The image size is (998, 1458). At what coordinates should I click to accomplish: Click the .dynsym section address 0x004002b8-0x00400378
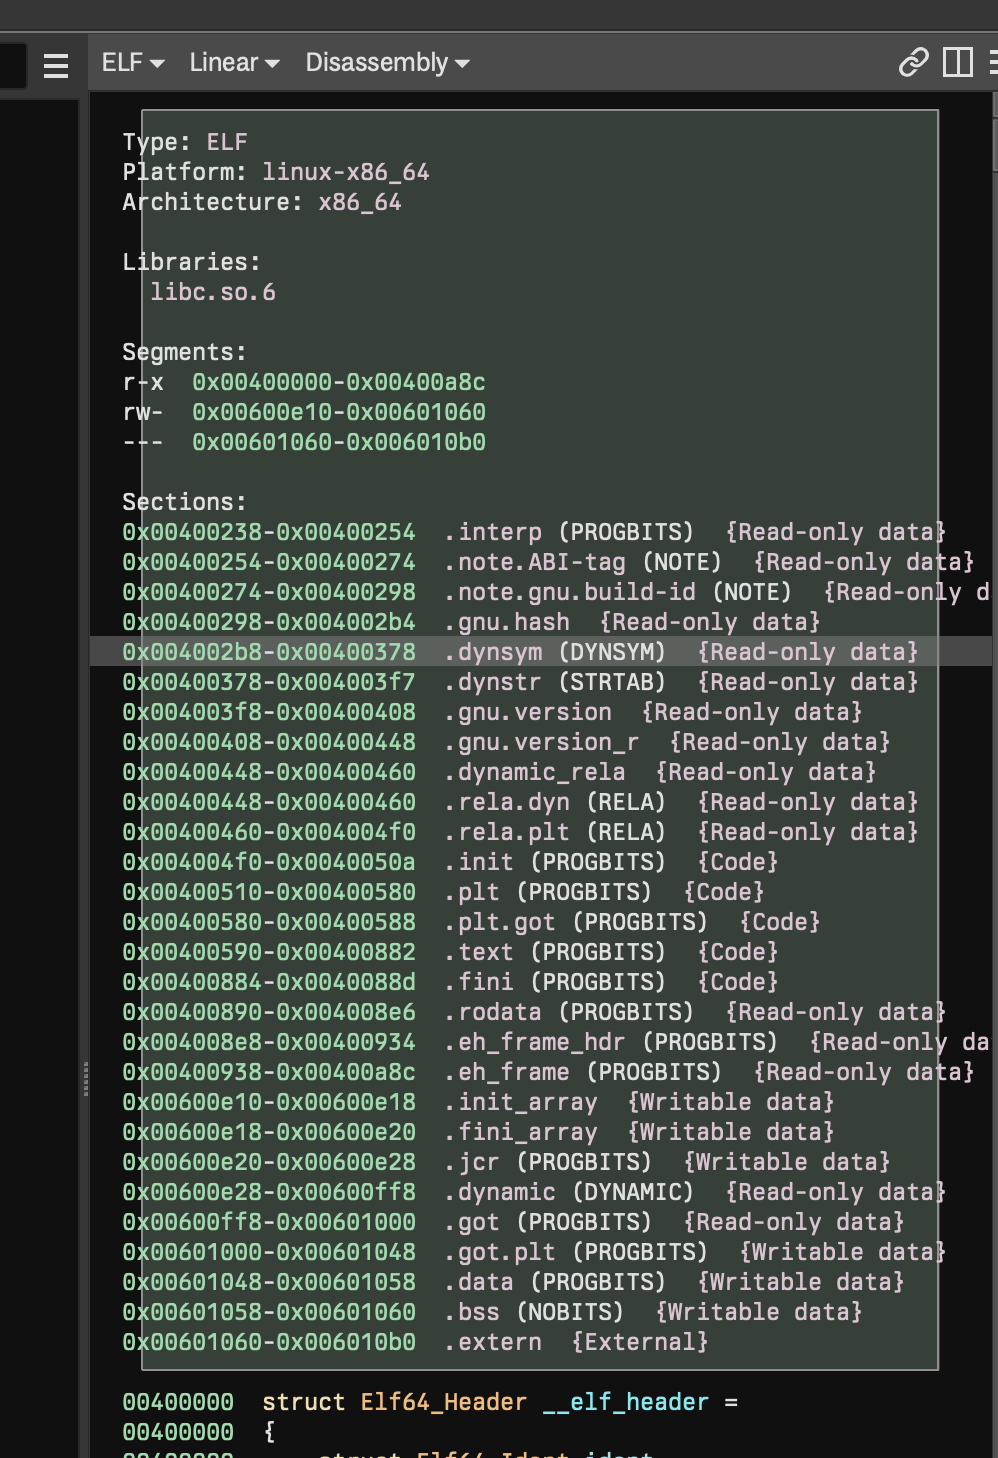click(269, 652)
